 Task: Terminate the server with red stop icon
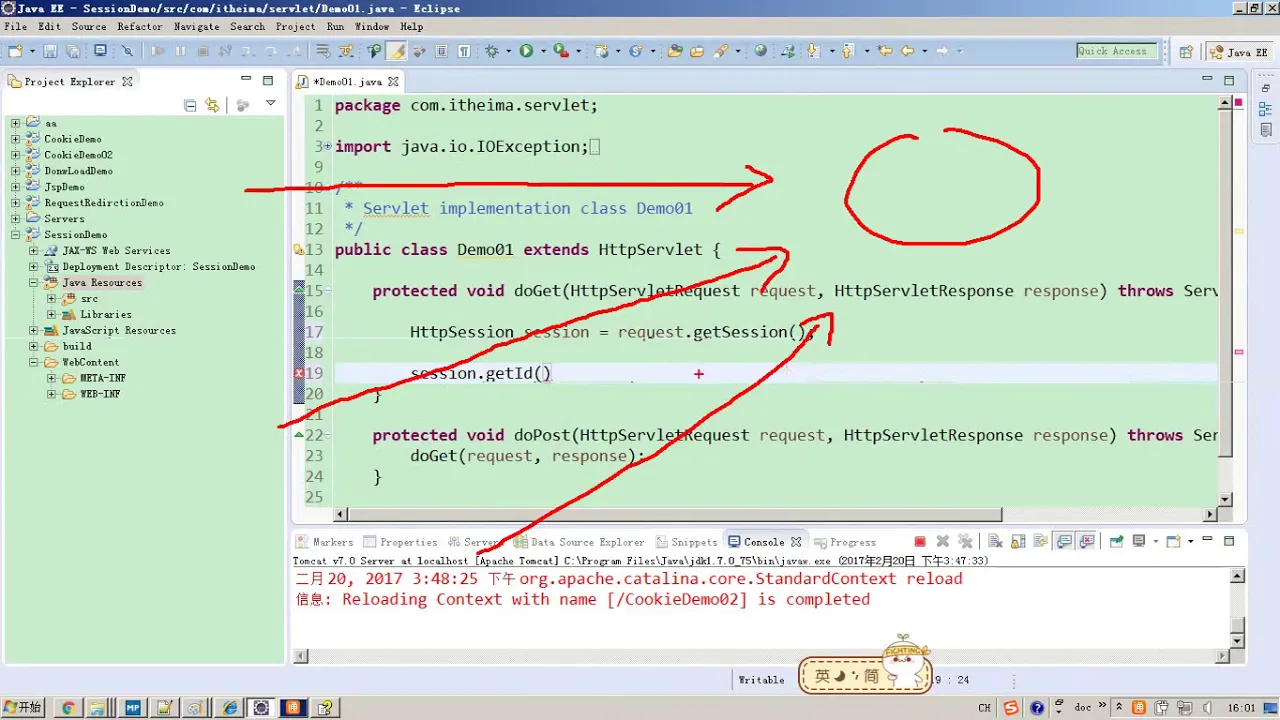click(x=920, y=542)
